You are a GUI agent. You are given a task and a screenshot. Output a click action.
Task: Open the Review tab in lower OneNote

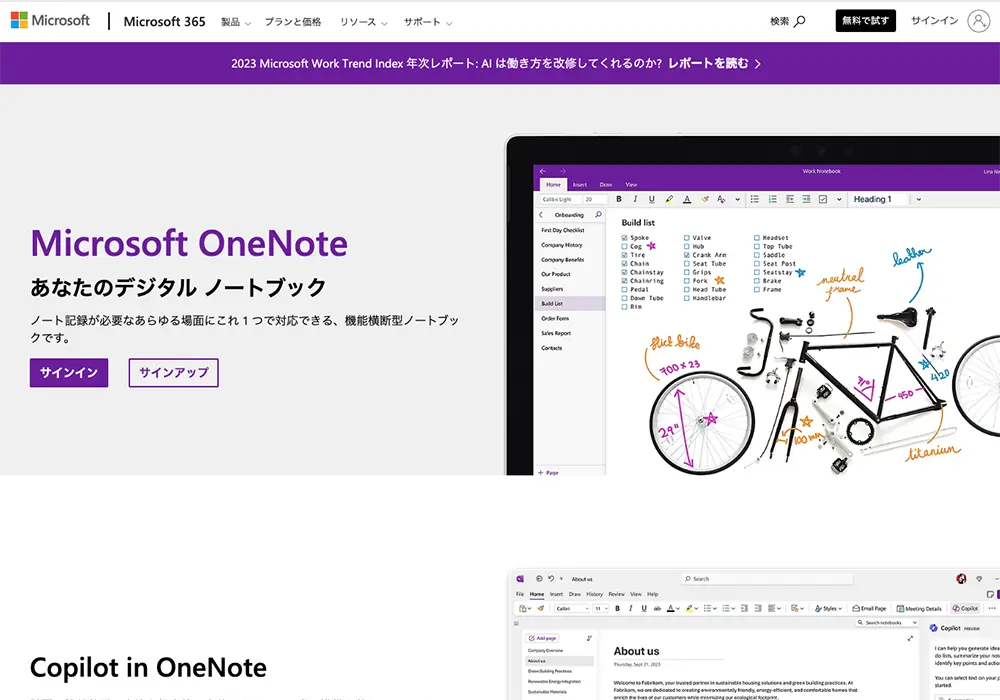point(616,594)
